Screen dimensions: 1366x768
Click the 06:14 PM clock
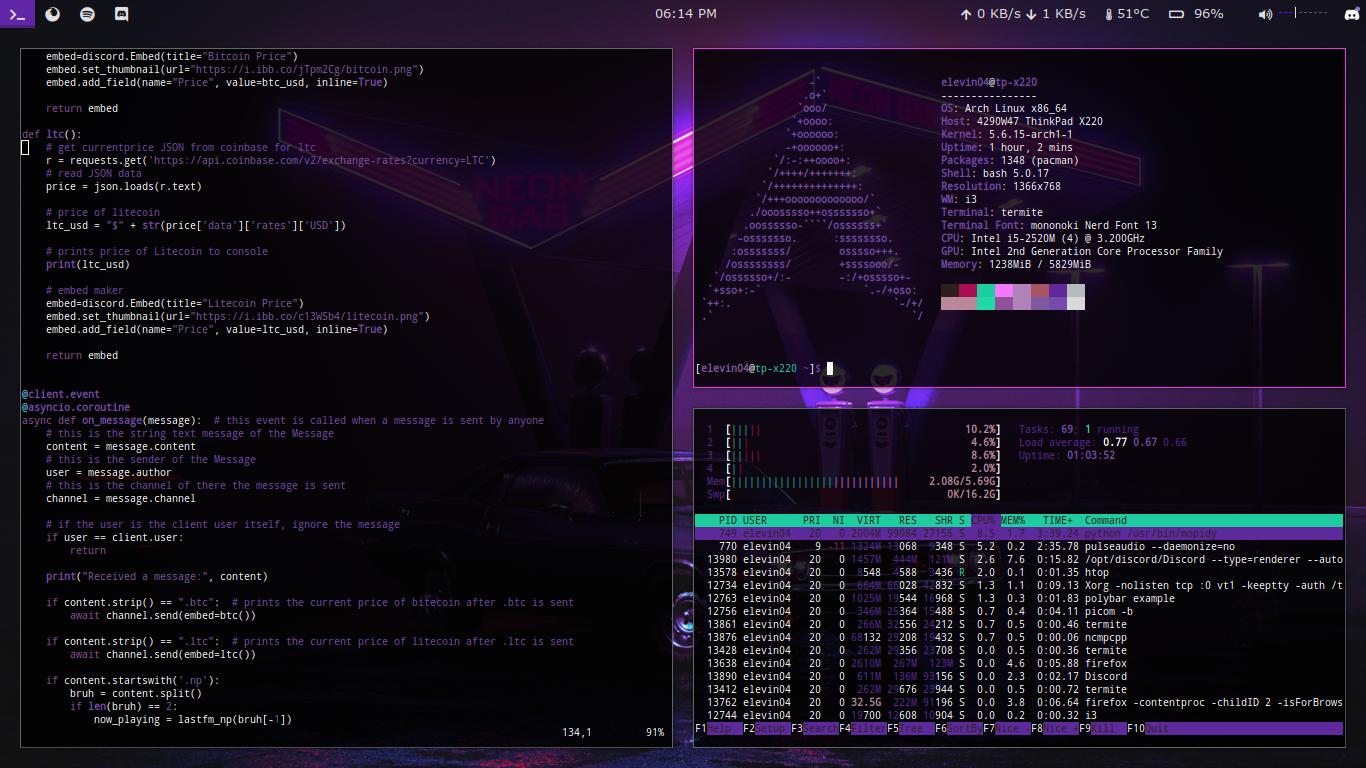point(686,14)
